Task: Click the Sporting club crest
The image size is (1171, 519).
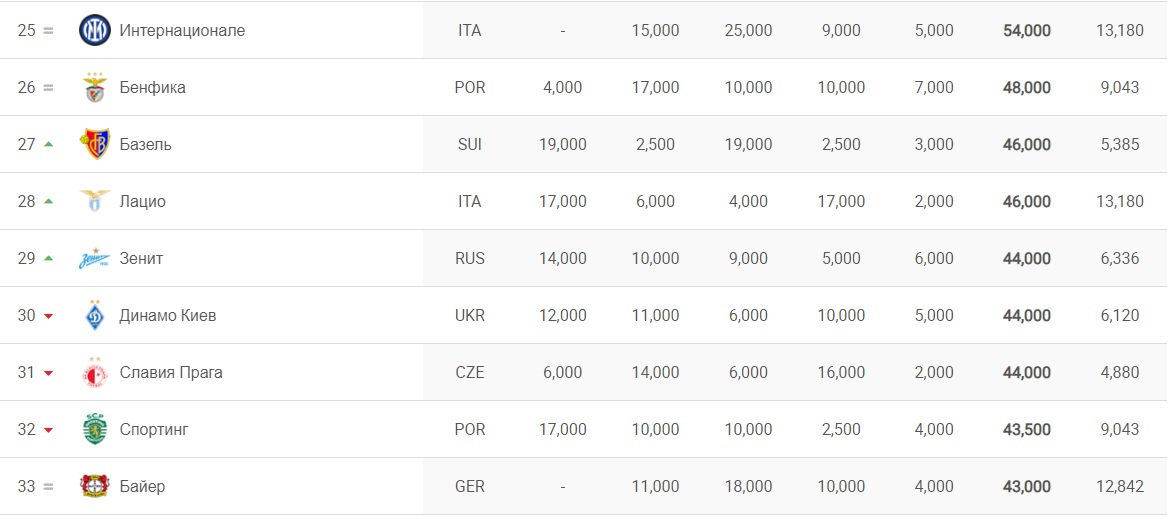Action: 95,429
